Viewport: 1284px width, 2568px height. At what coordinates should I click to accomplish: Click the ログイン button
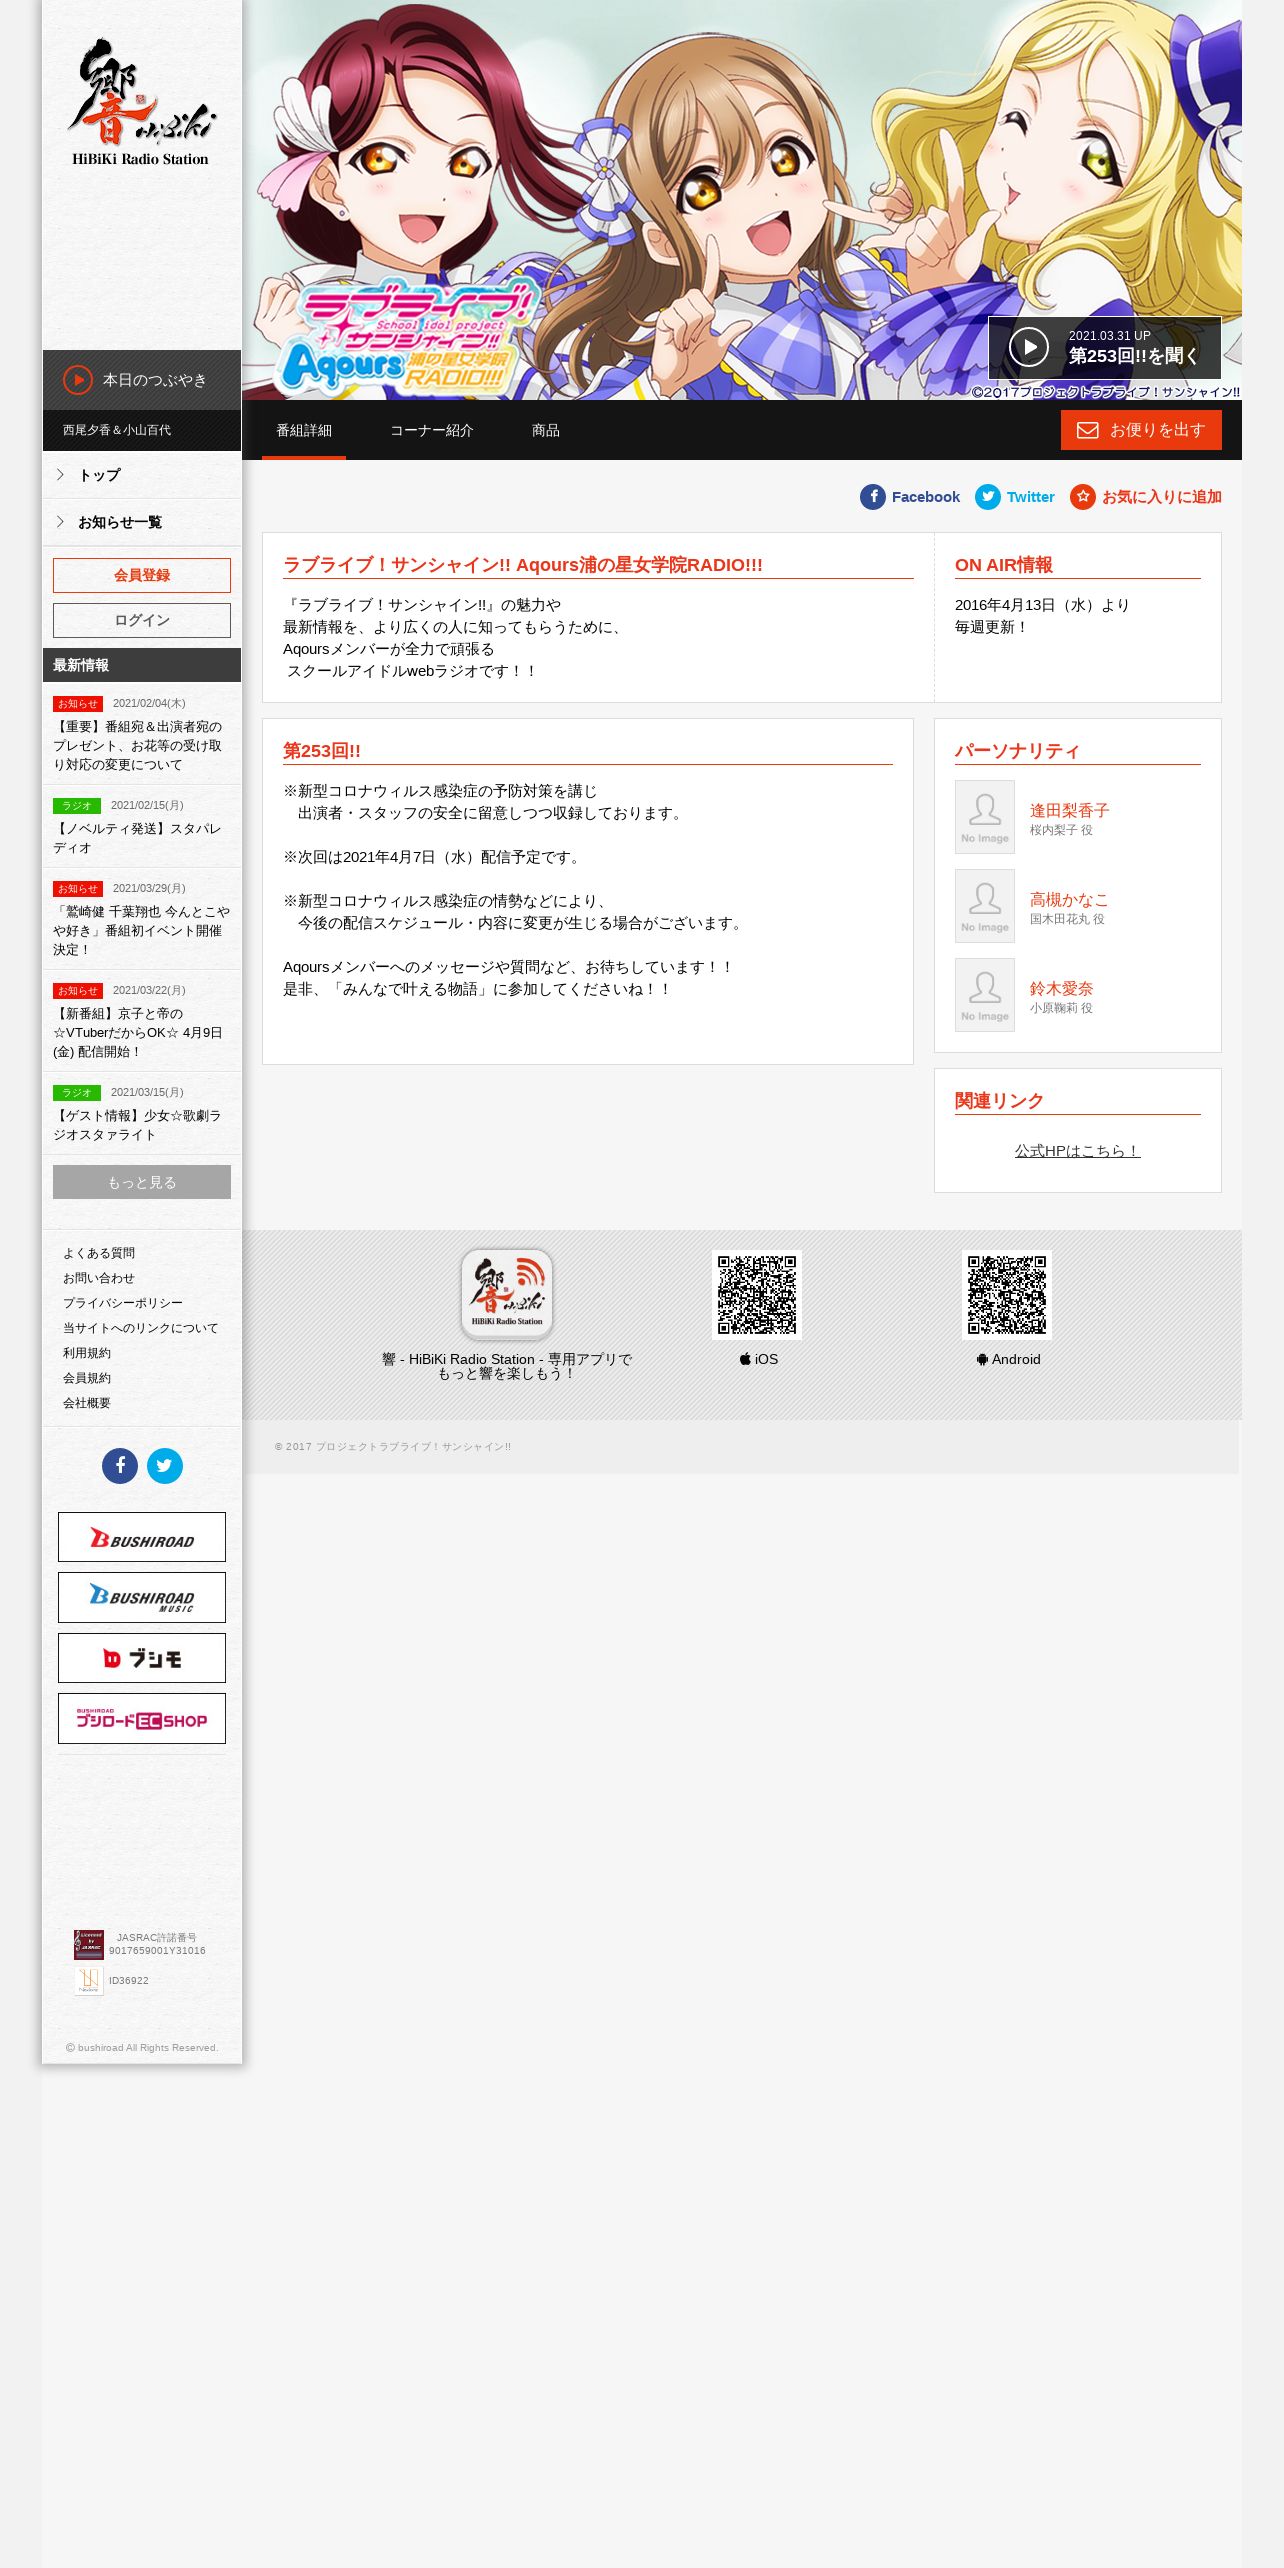pyautogui.click(x=142, y=620)
